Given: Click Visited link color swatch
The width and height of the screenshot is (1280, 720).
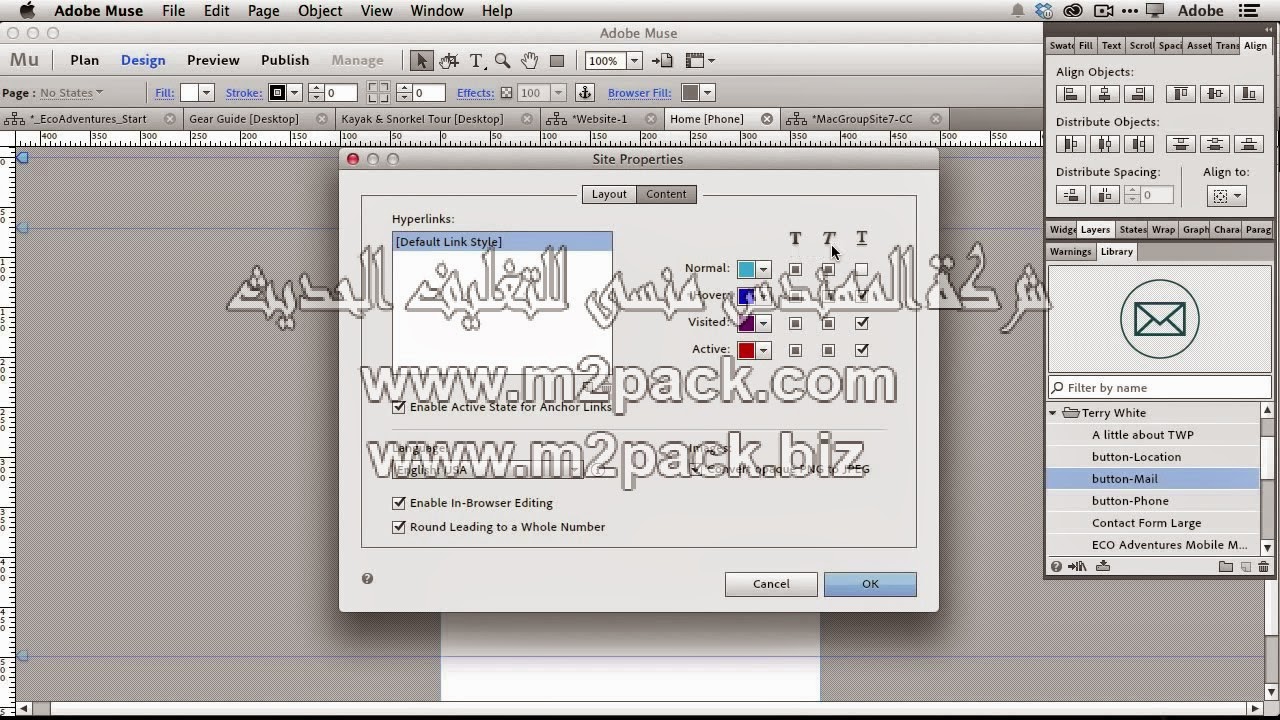Looking at the screenshot, I should click(746, 323).
